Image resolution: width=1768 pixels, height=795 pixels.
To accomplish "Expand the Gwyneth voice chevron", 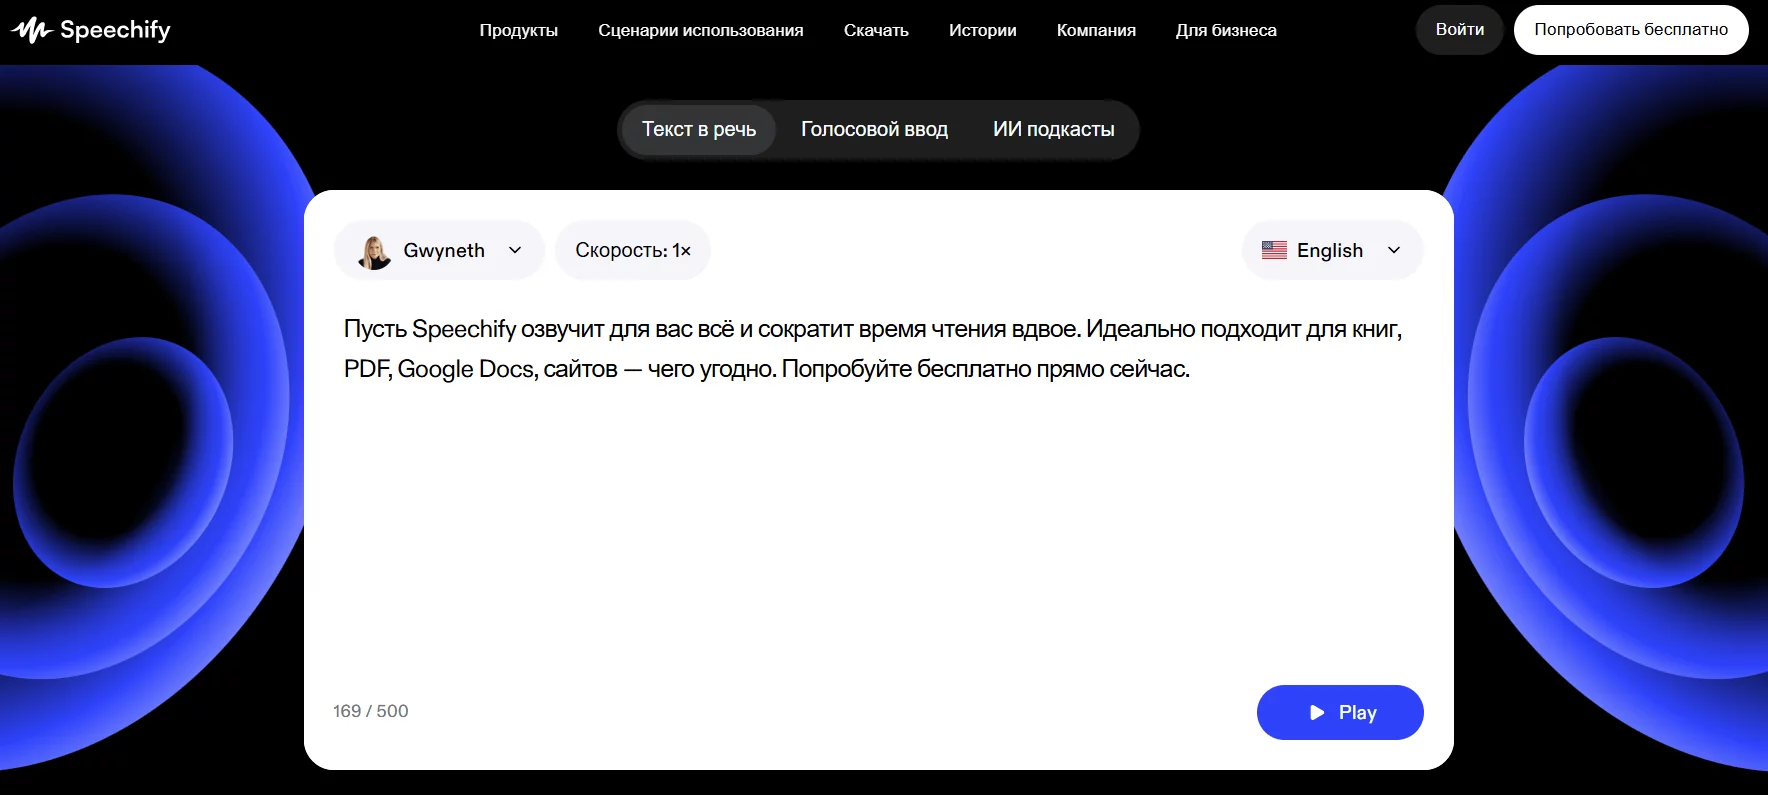I will tap(515, 251).
